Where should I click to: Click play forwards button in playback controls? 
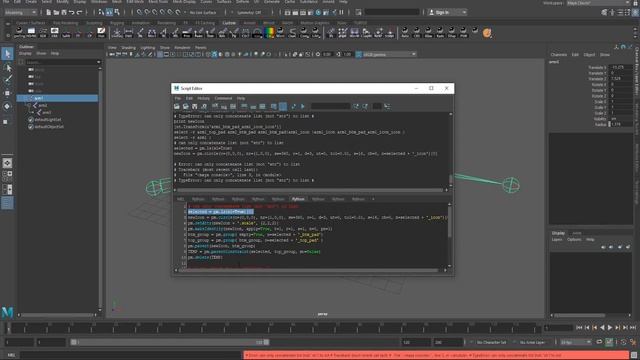(610, 327)
